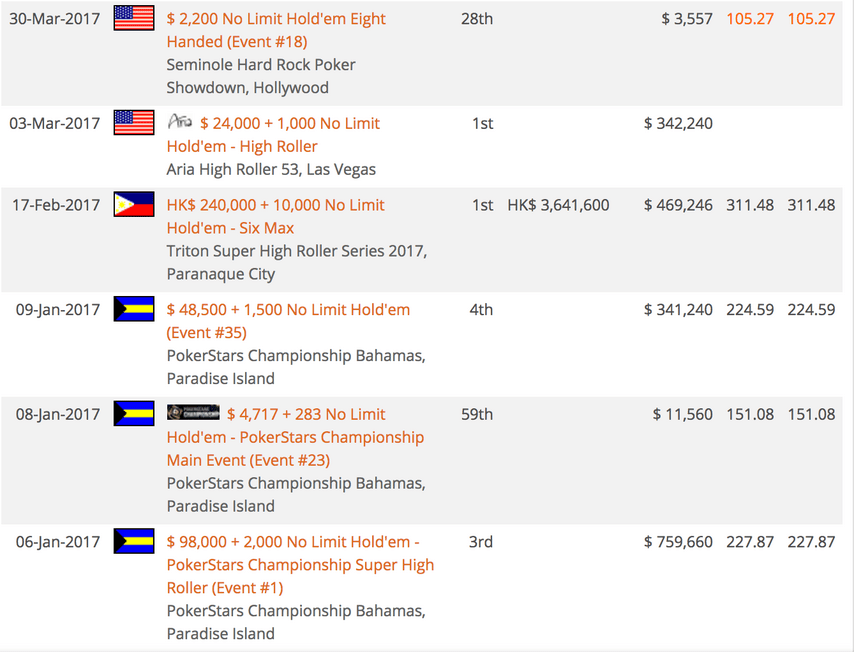Open the $24,000 + 1,000 High Roller event link
The width and height of the screenshot is (854, 652).
[x=273, y=135]
